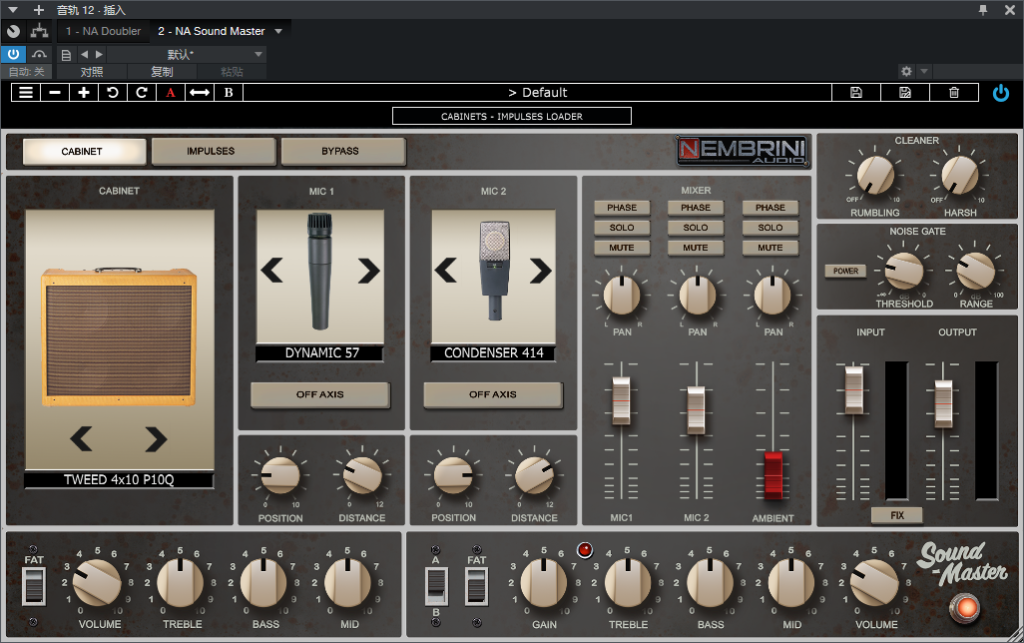Click the CABINETS - IMPULSES LOADER title button
The height and width of the screenshot is (643, 1024).
pyautogui.click(x=512, y=116)
